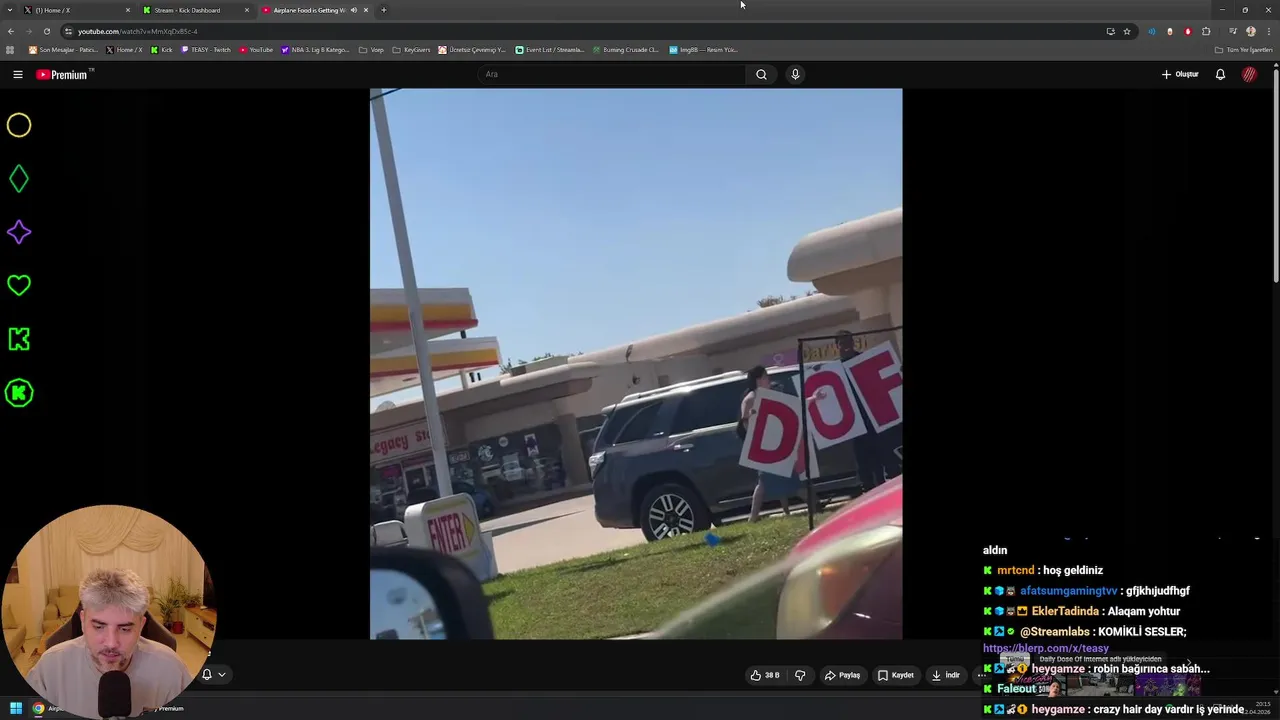This screenshot has height=720, width=1280.
Task: Click the page vertical scrollbar
Action: point(1276,175)
